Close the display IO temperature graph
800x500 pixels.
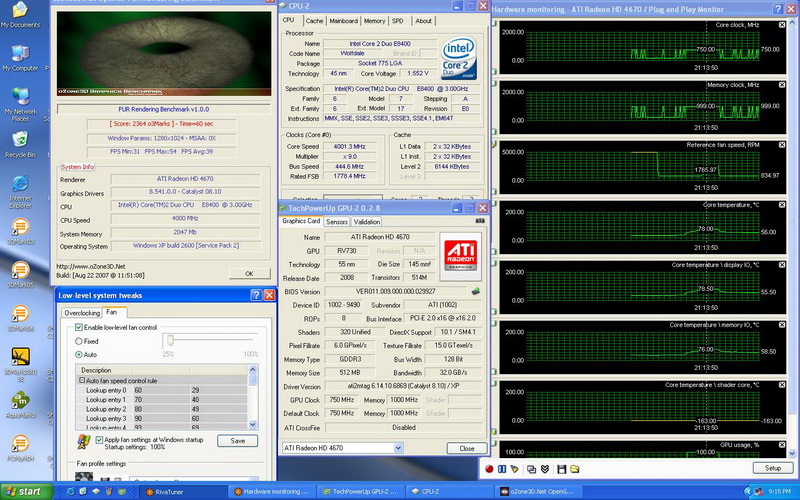782,265
